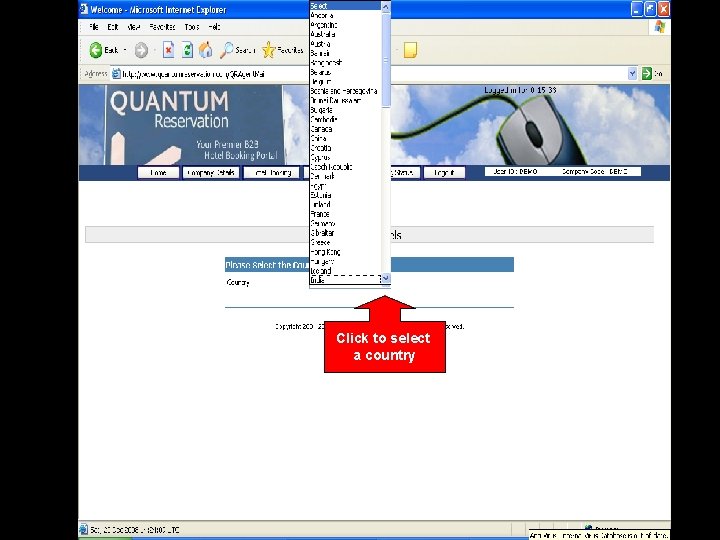Image resolution: width=720 pixels, height=540 pixels.
Task: Open the Edit menu
Action: click(112, 27)
